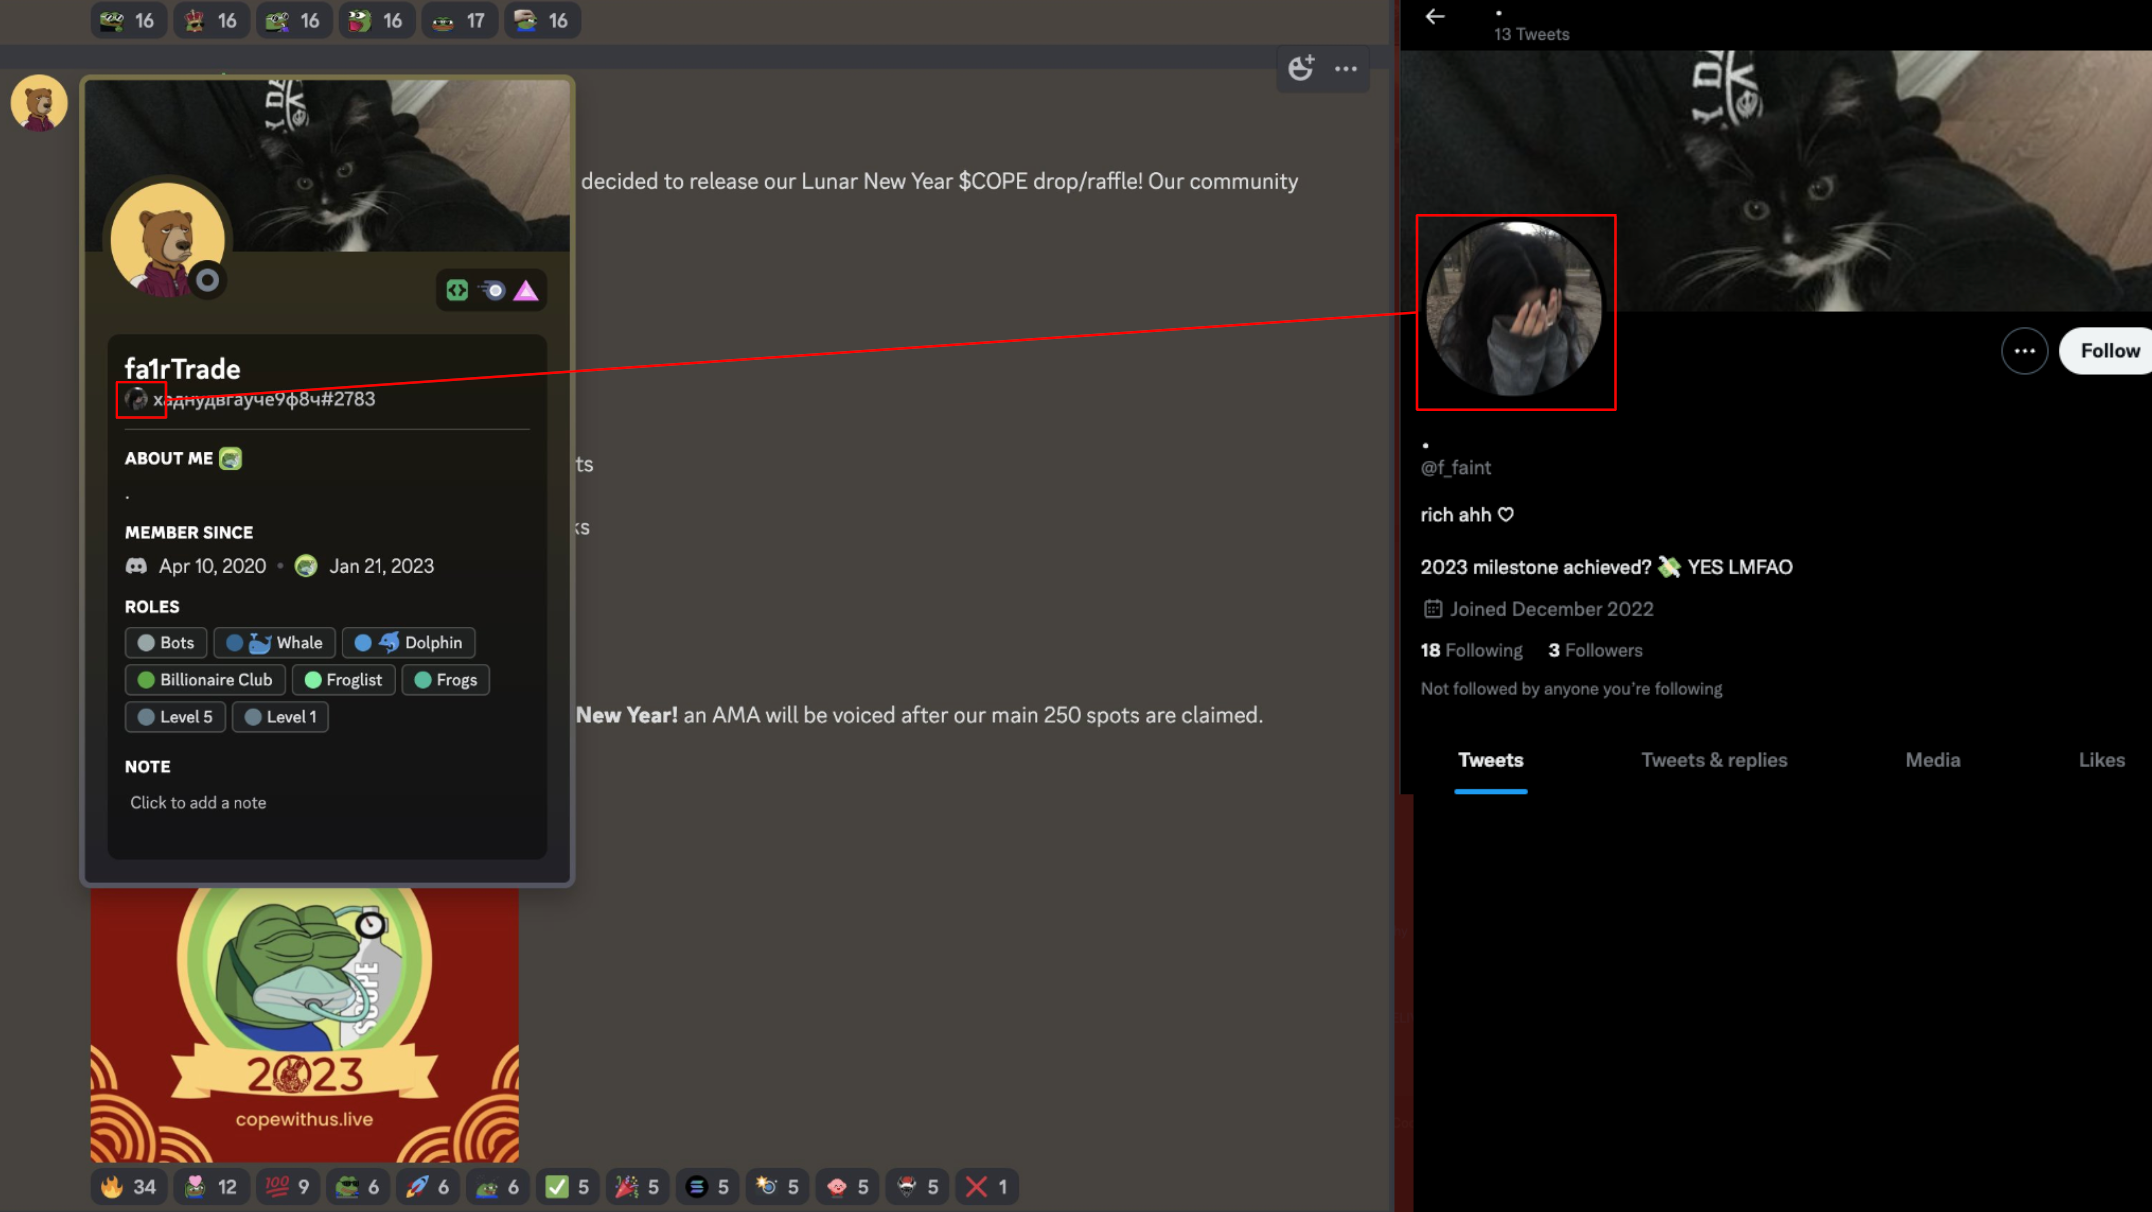
Task: Click the note field to add a note
Action: (198, 803)
